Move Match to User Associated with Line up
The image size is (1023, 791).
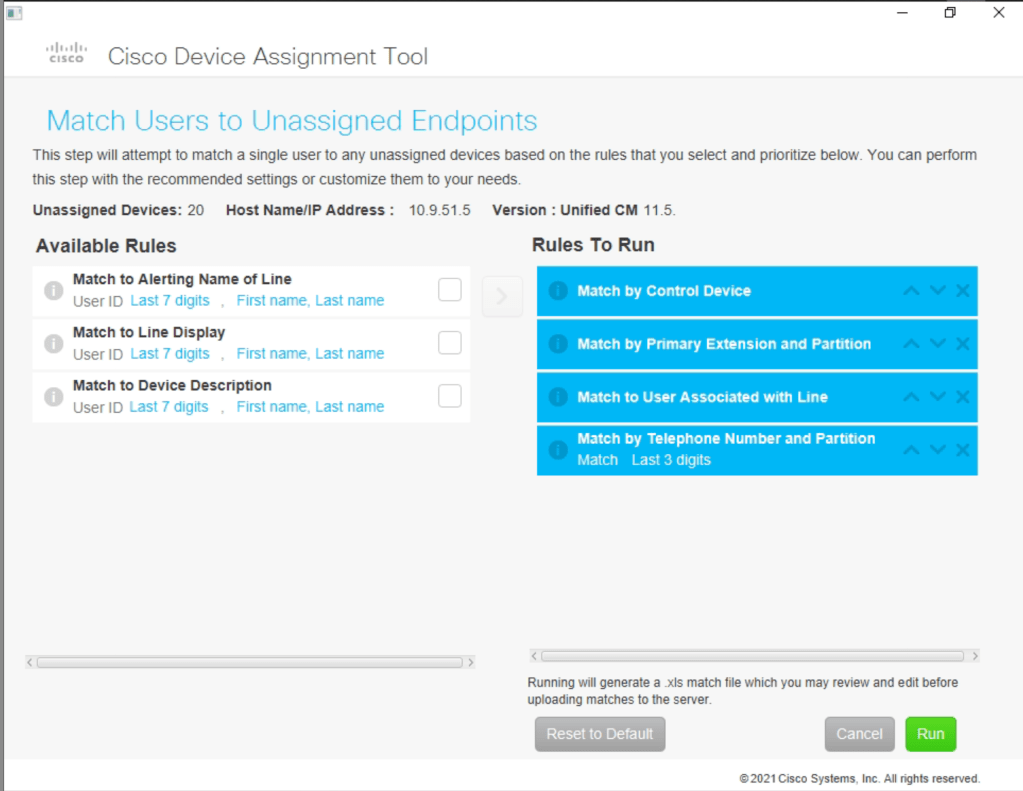(911, 397)
